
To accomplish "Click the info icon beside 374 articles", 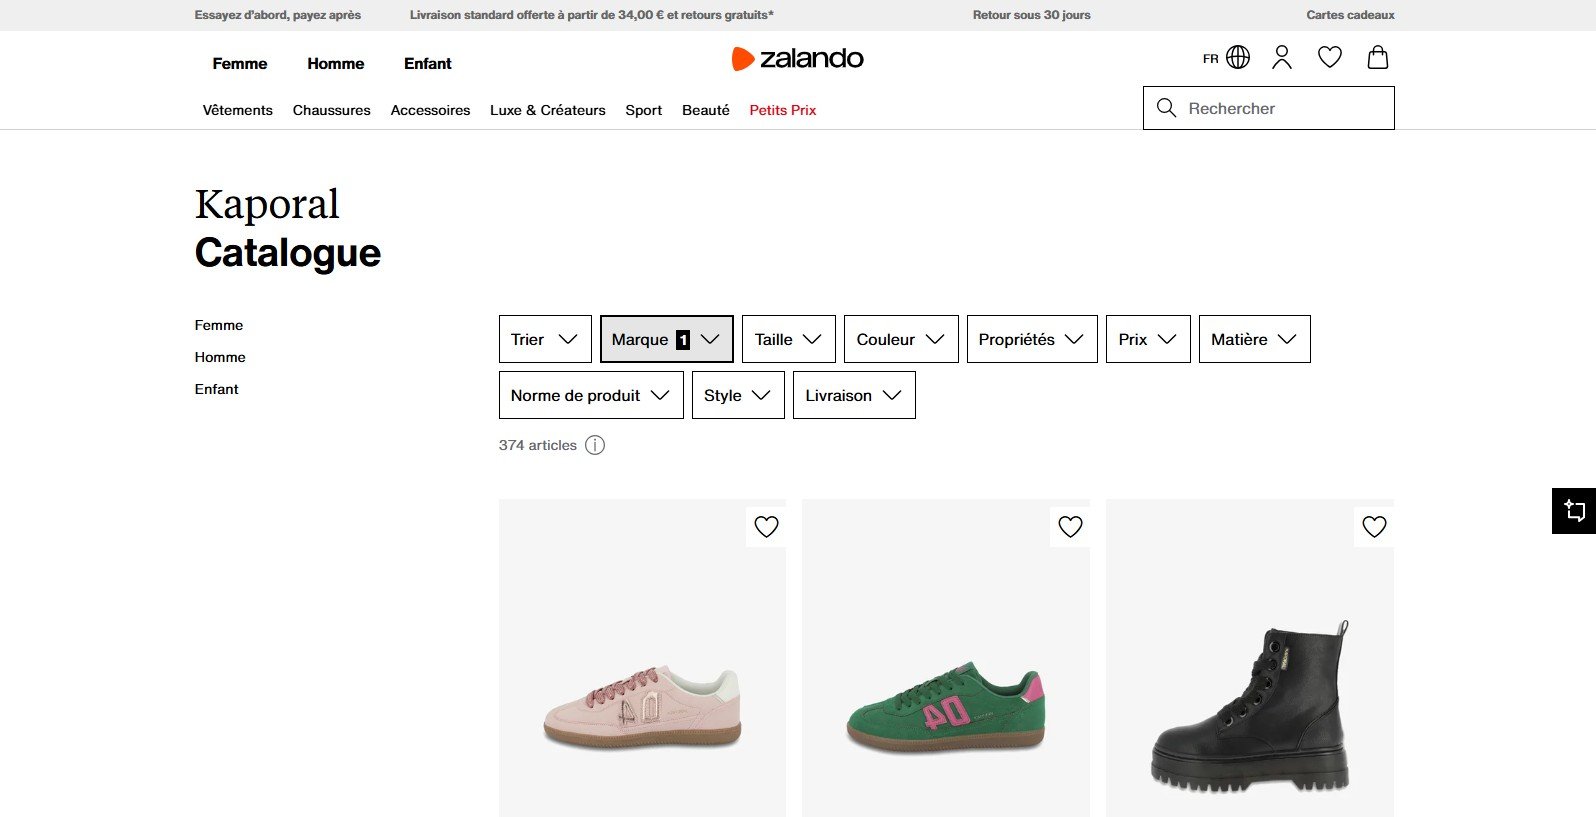I will [x=595, y=445].
